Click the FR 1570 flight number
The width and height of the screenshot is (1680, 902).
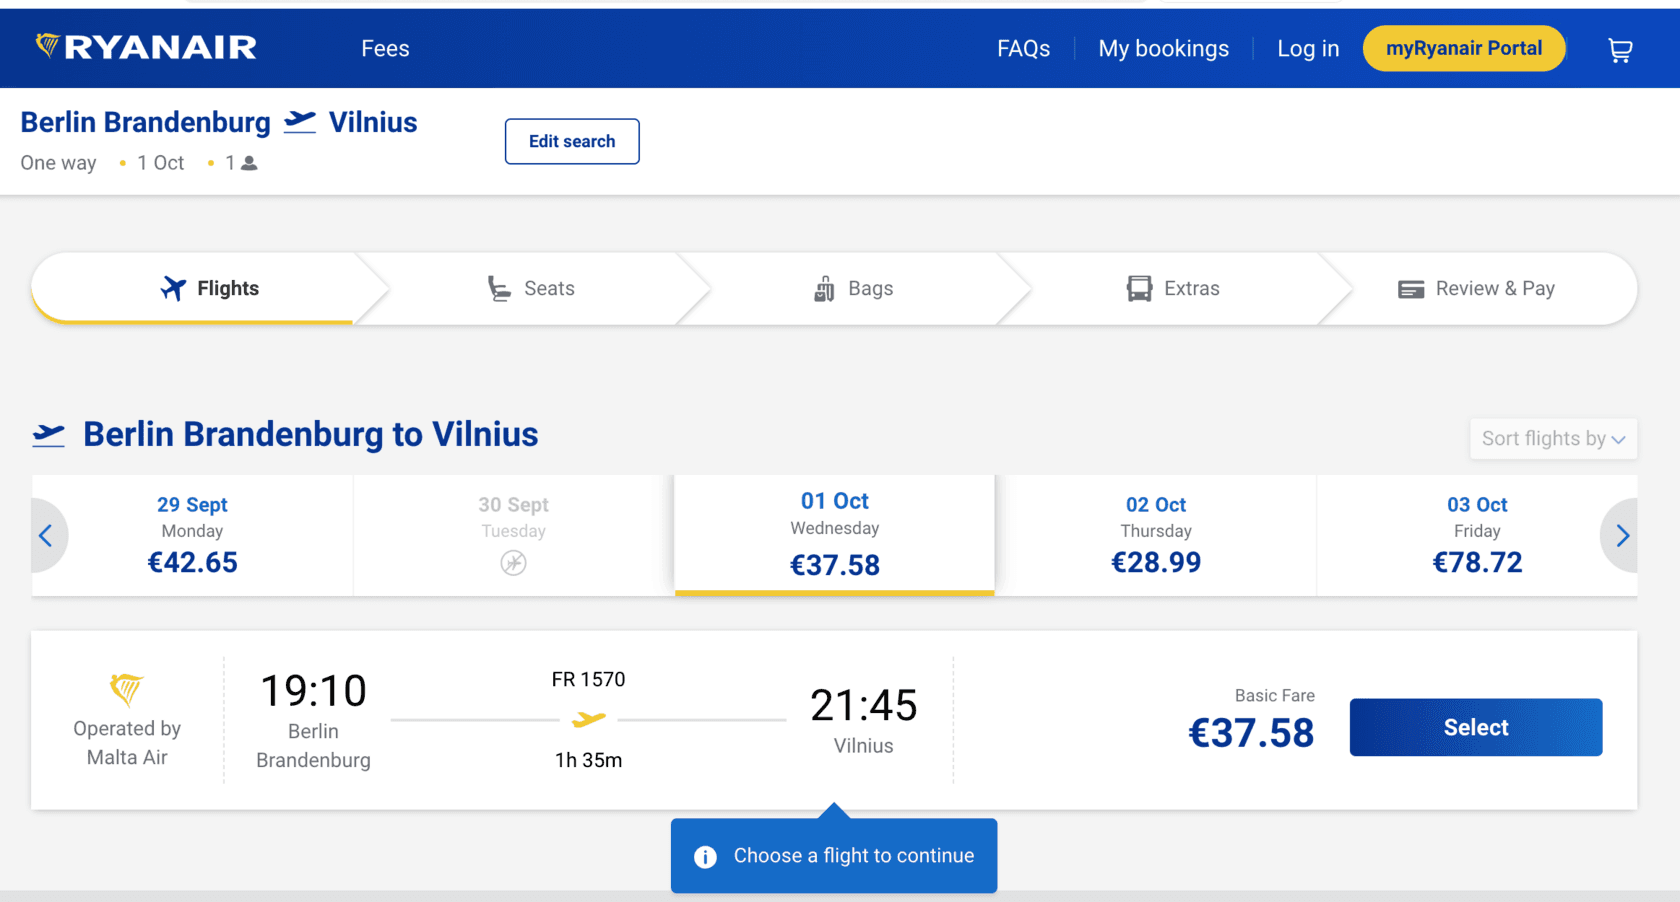point(588,680)
